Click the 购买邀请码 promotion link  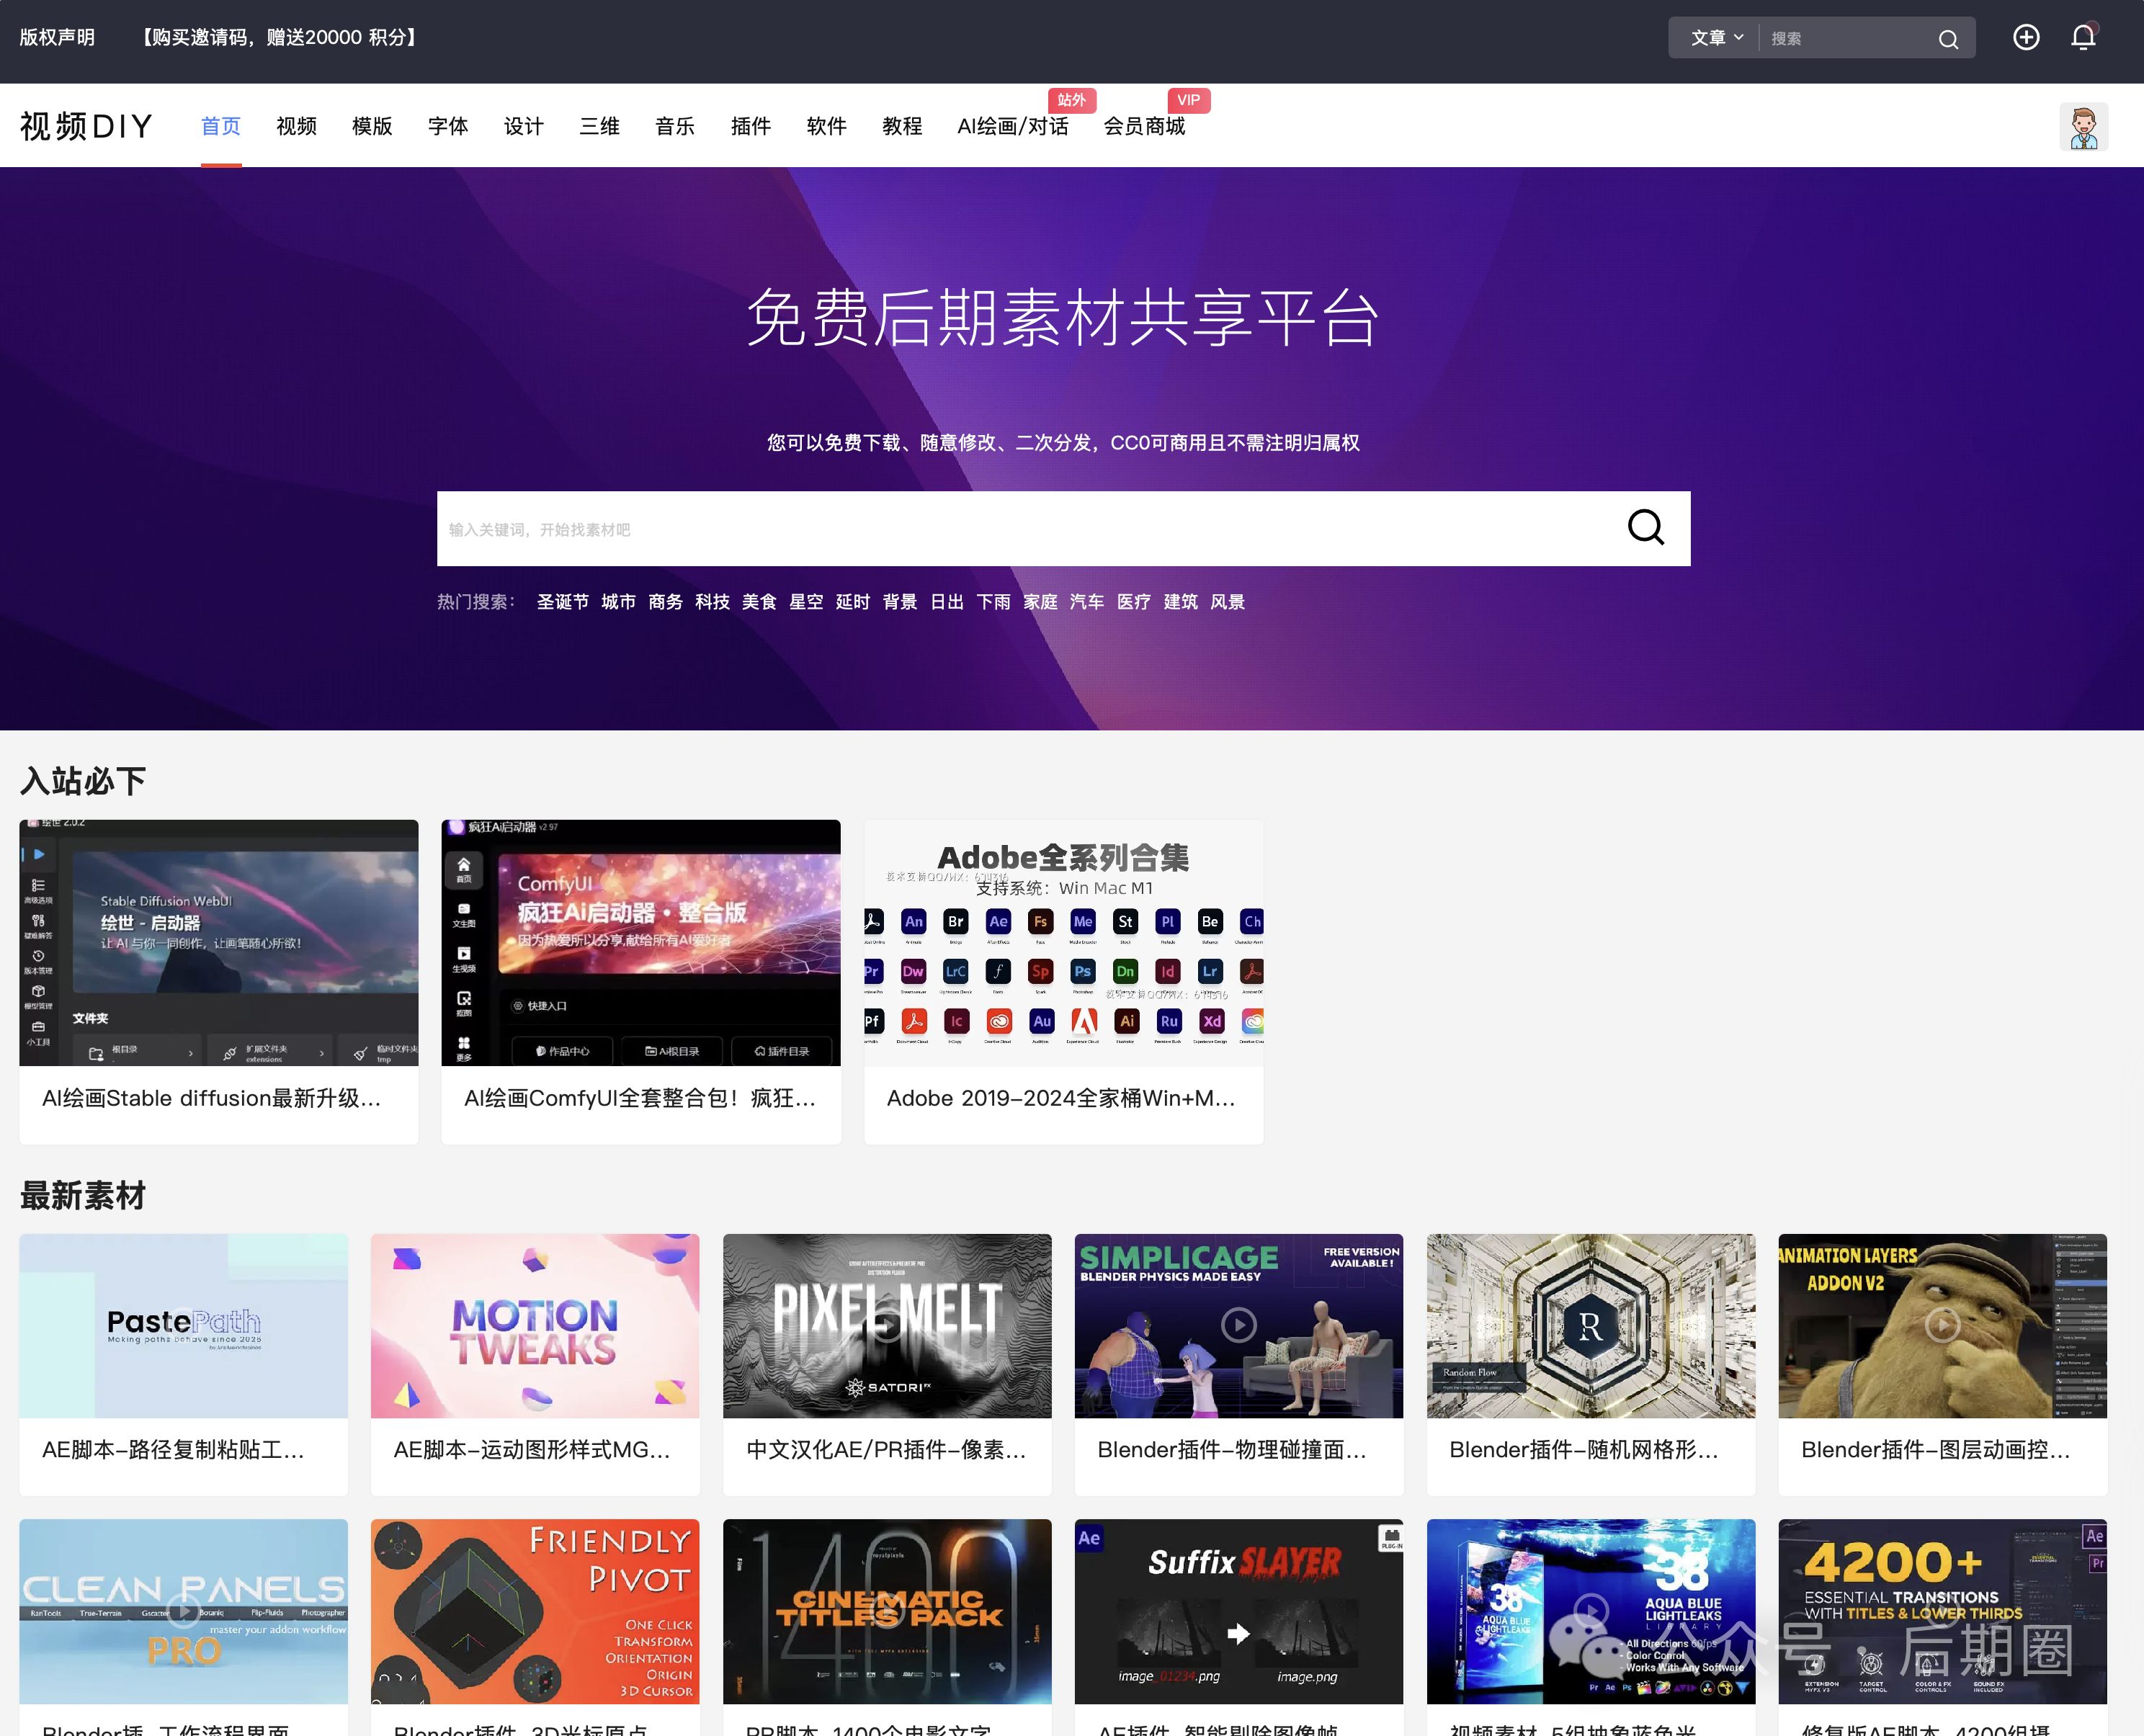click(x=279, y=37)
